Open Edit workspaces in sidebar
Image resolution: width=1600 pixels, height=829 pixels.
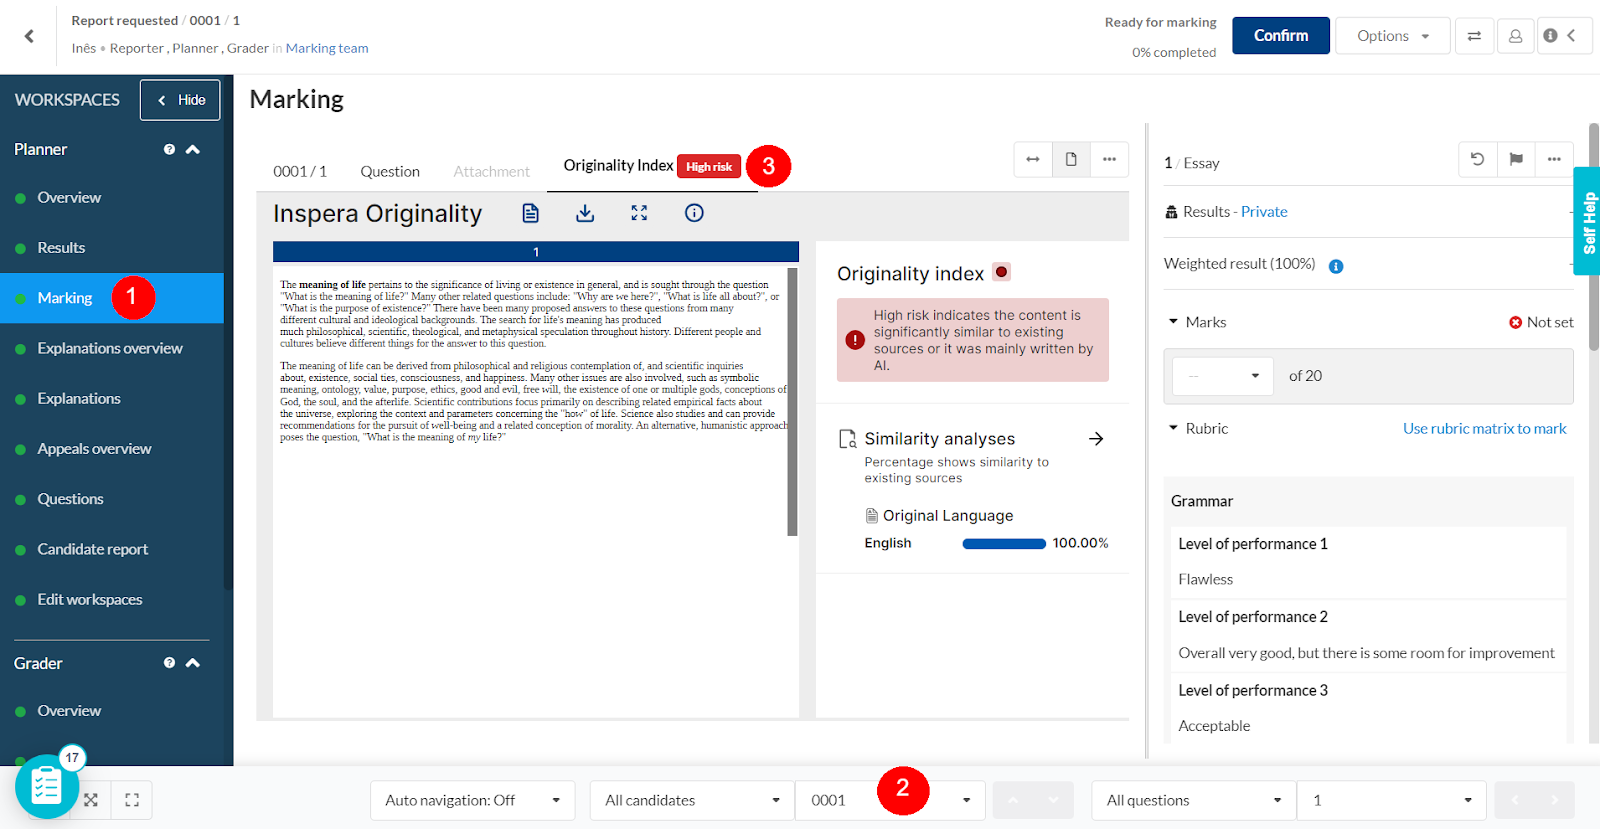click(x=90, y=599)
